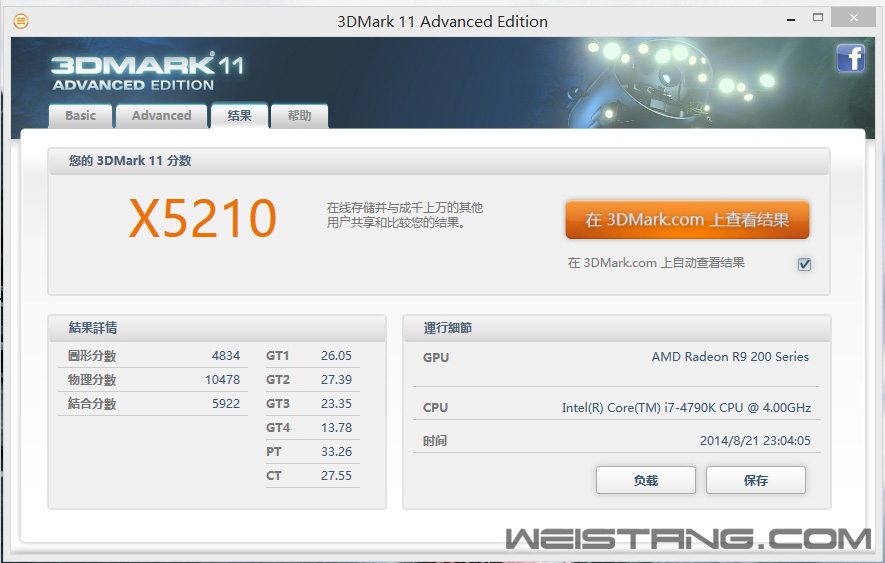Minimize the 3DMark 11 window
Image resolution: width=885 pixels, height=563 pixels.
[x=791, y=20]
